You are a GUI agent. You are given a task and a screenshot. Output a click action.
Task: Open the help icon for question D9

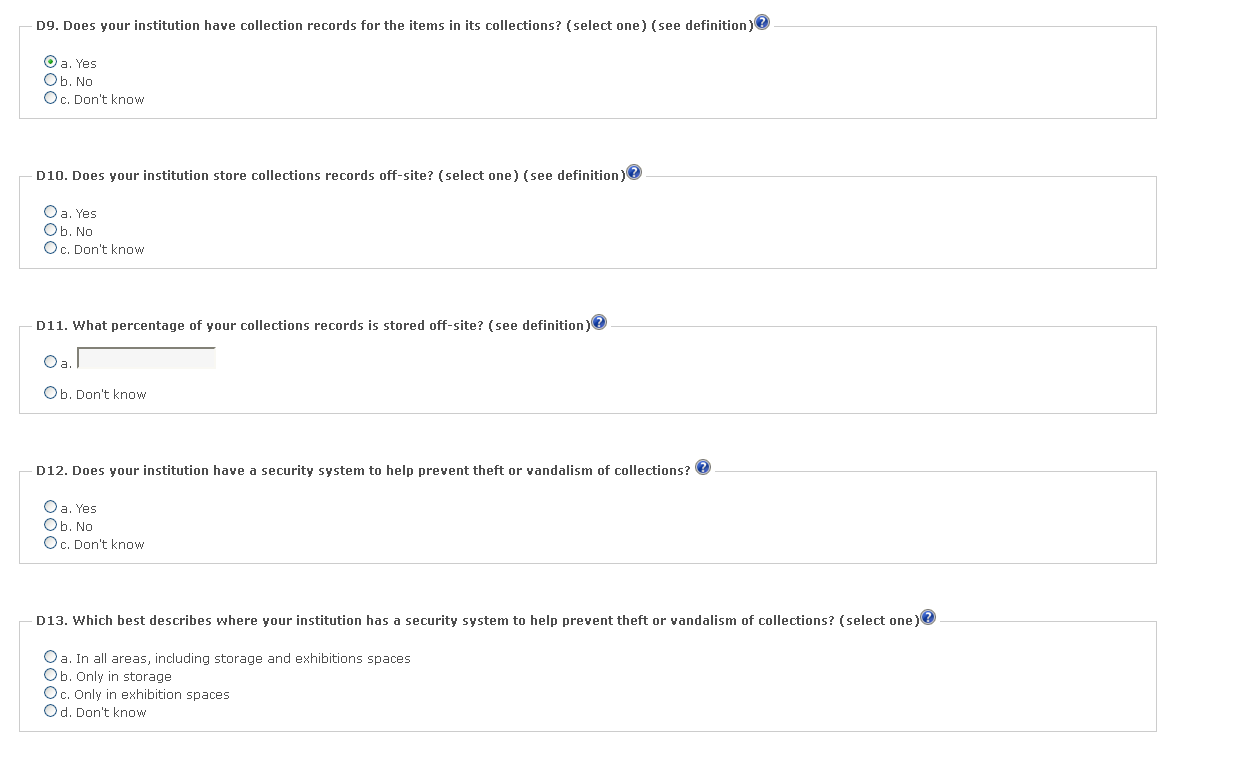click(762, 23)
